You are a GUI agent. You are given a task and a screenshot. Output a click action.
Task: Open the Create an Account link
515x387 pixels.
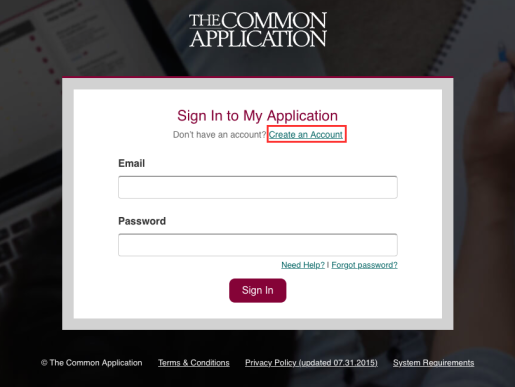pos(306,134)
